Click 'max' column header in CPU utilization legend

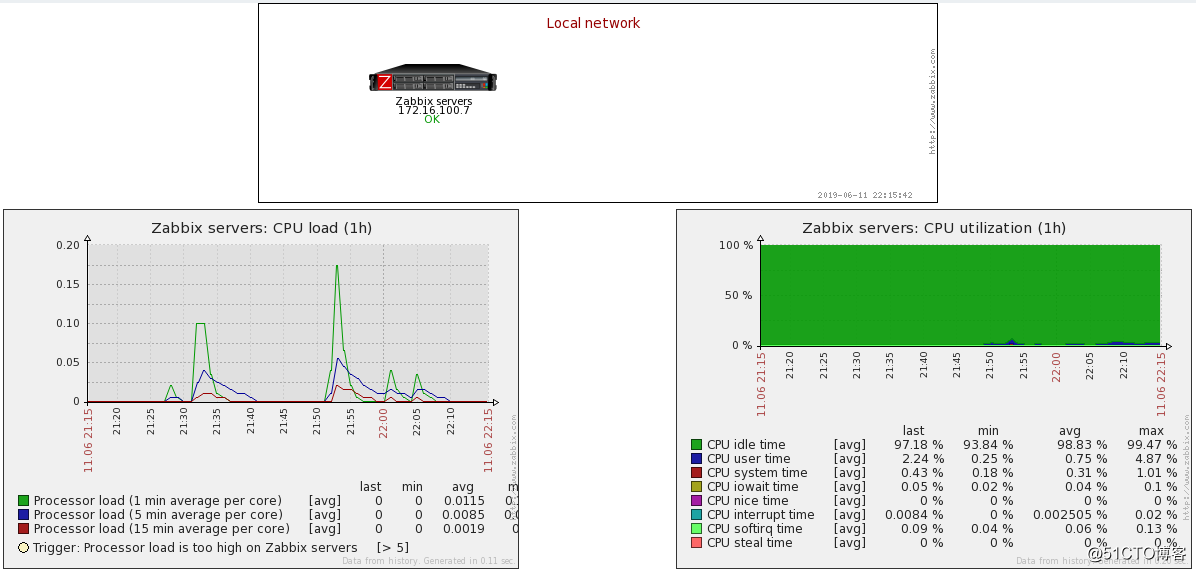[1152, 431]
